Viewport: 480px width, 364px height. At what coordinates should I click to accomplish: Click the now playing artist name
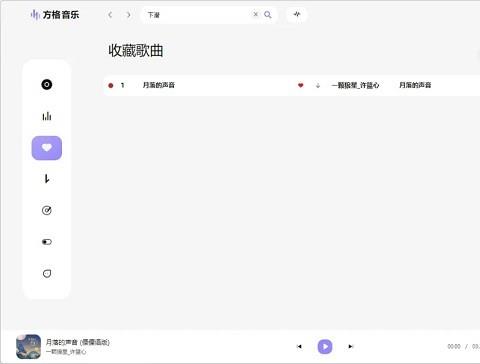[x=66, y=352]
